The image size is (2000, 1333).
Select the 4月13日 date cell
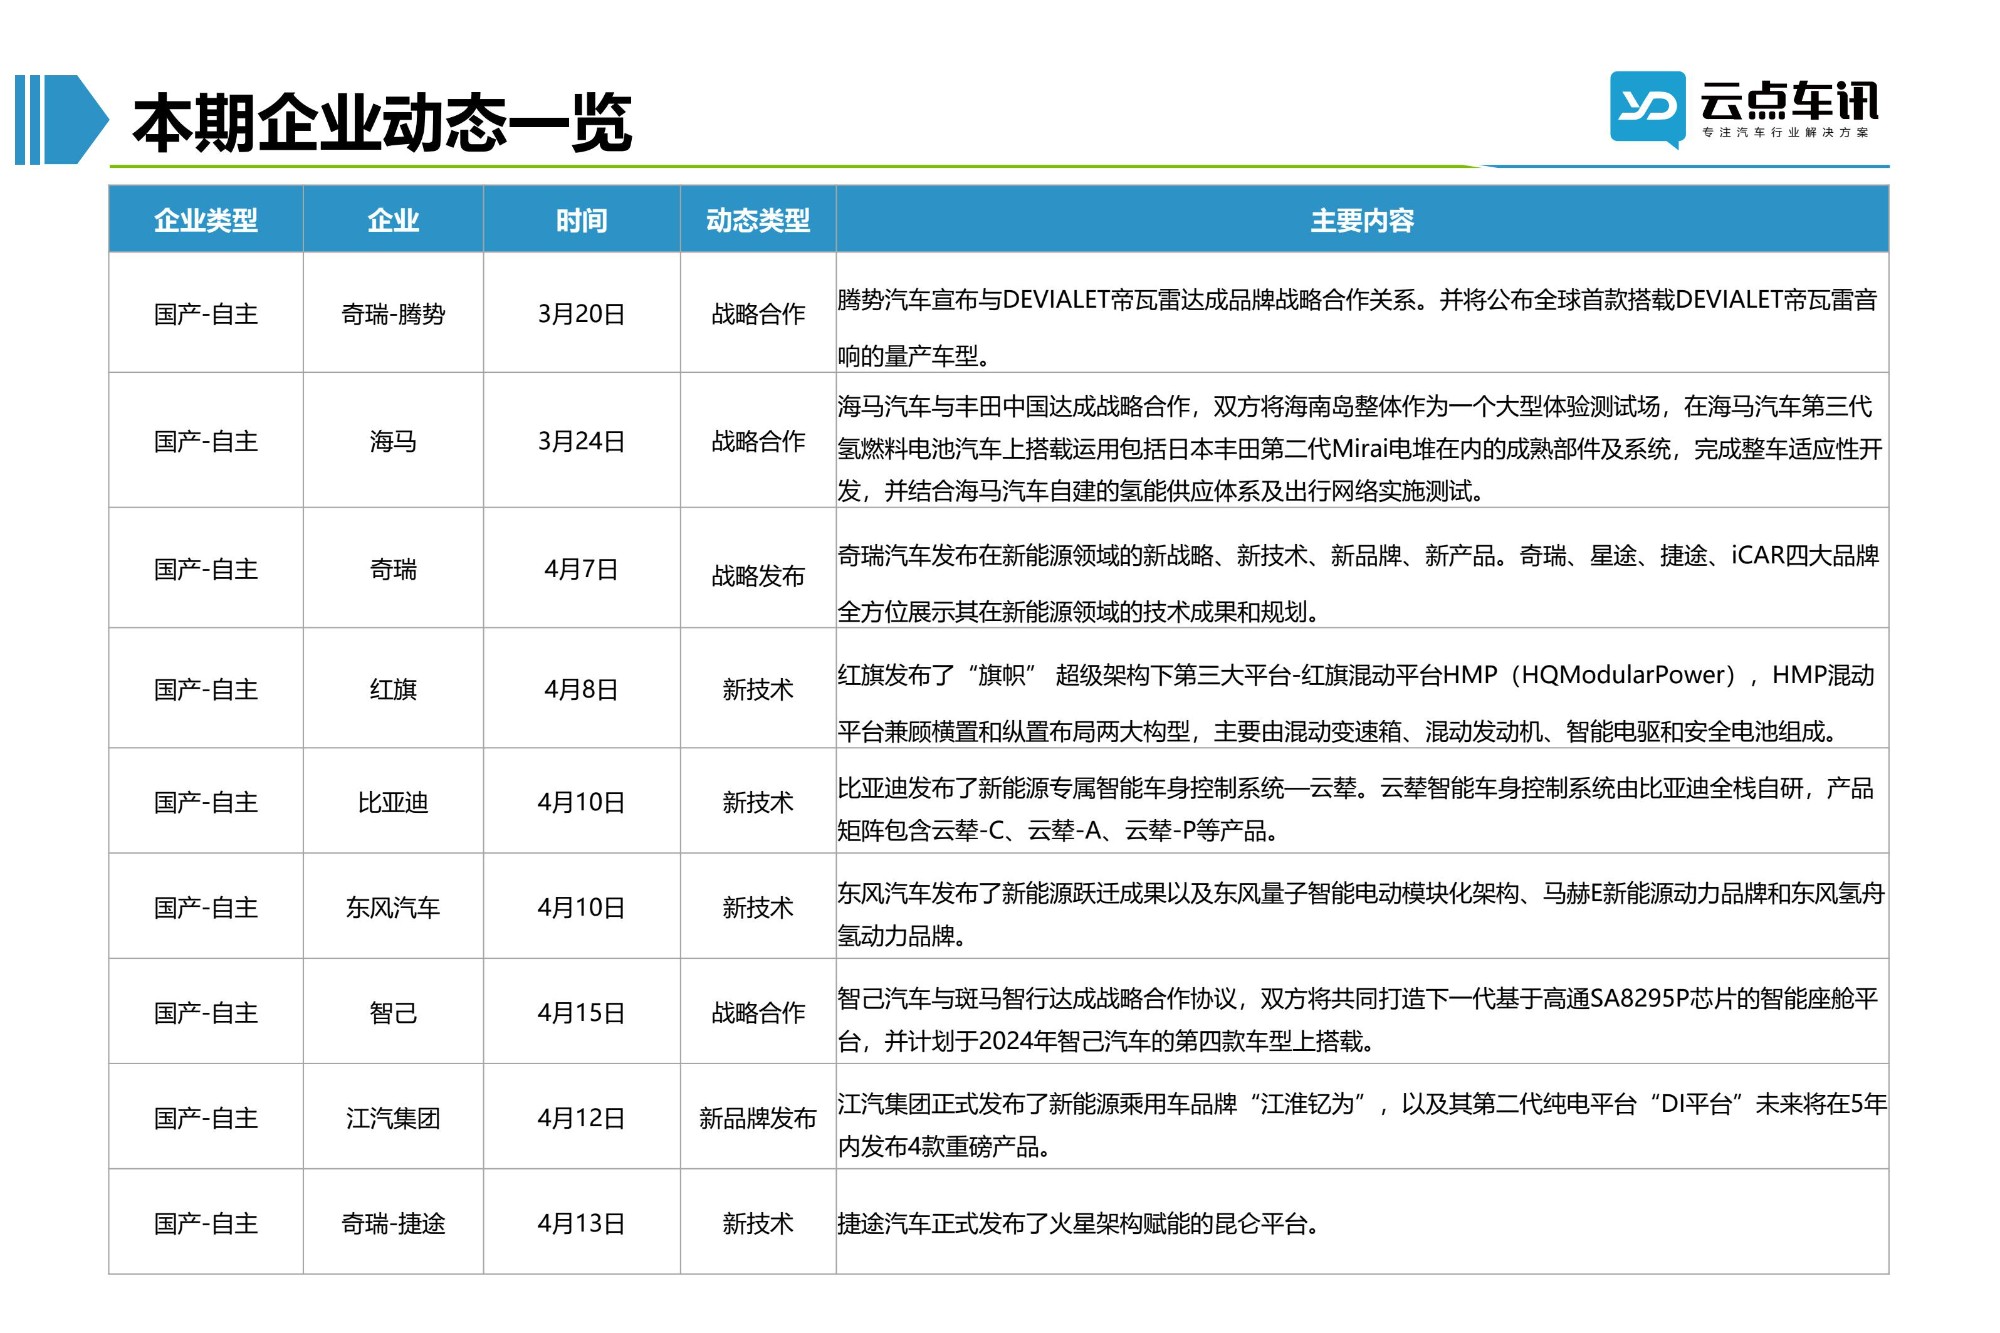(582, 1223)
